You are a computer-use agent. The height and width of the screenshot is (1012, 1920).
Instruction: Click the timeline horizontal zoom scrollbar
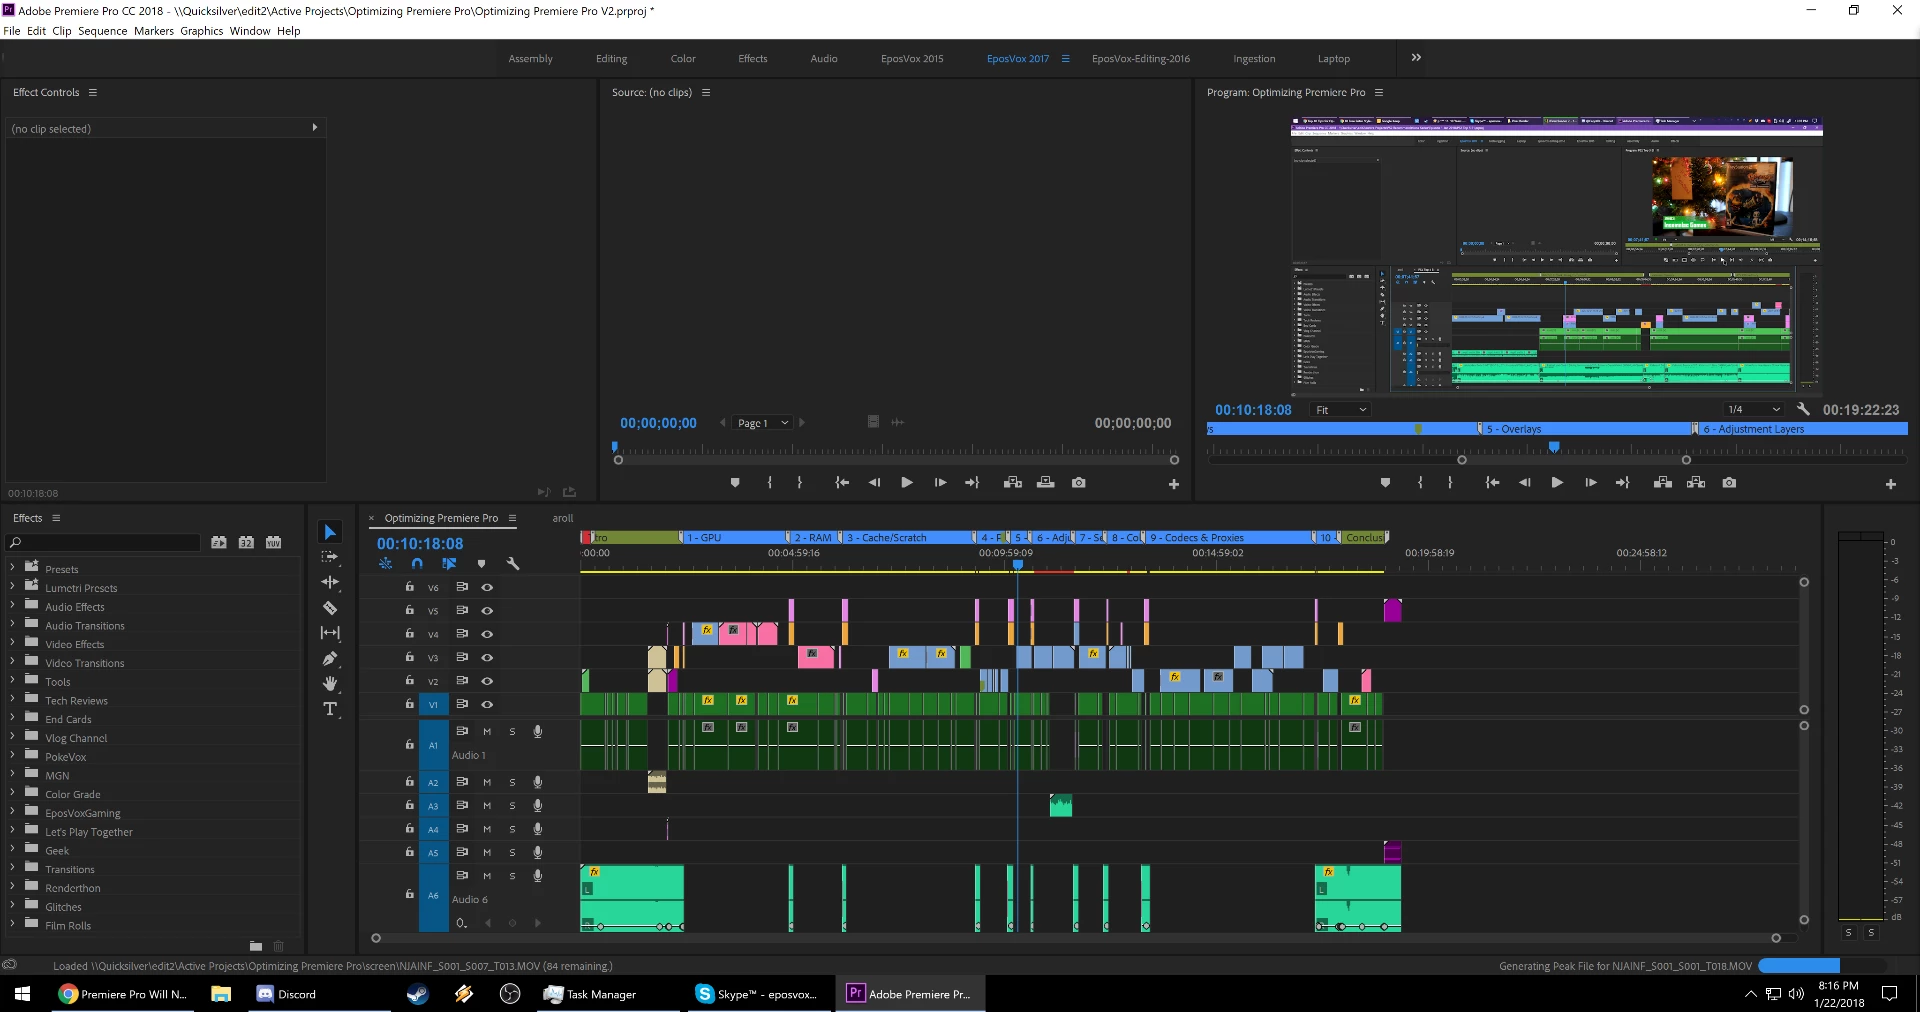[1076, 938]
